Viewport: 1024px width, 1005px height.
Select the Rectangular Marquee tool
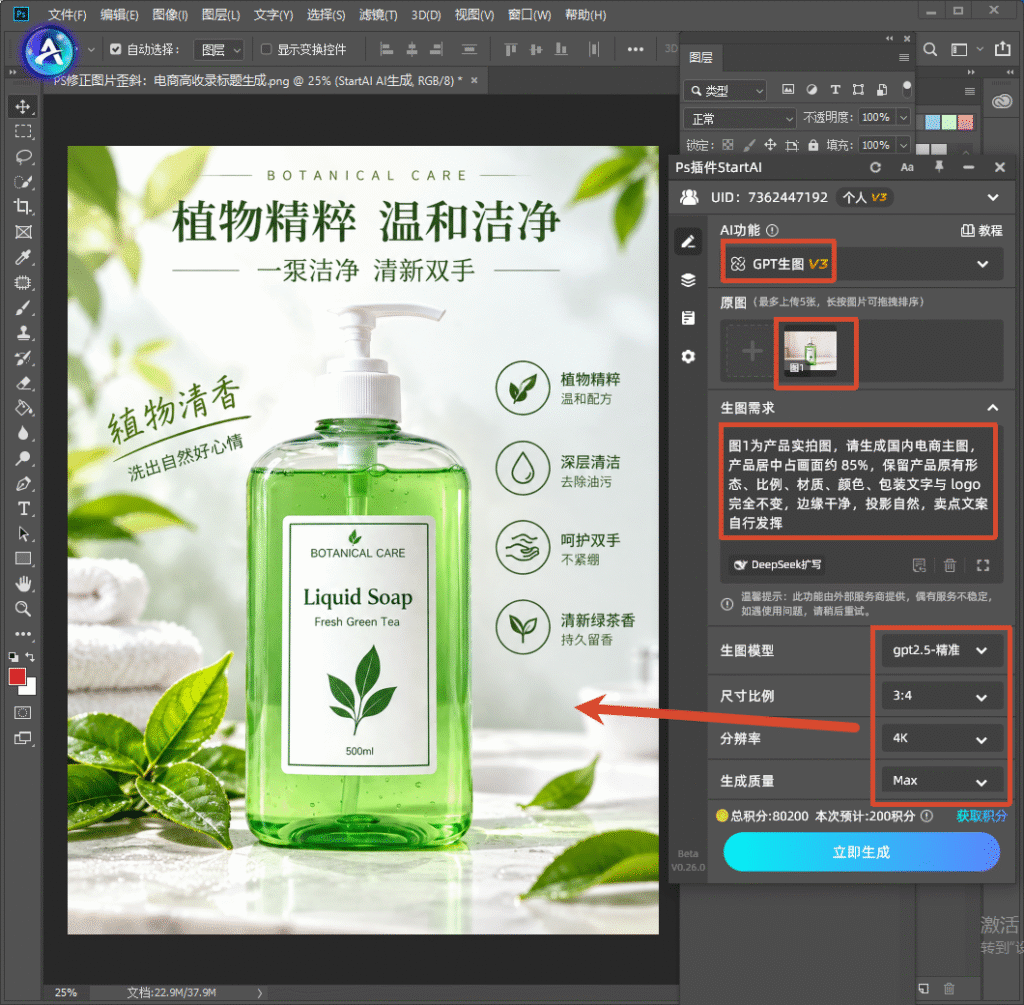(23, 131)
